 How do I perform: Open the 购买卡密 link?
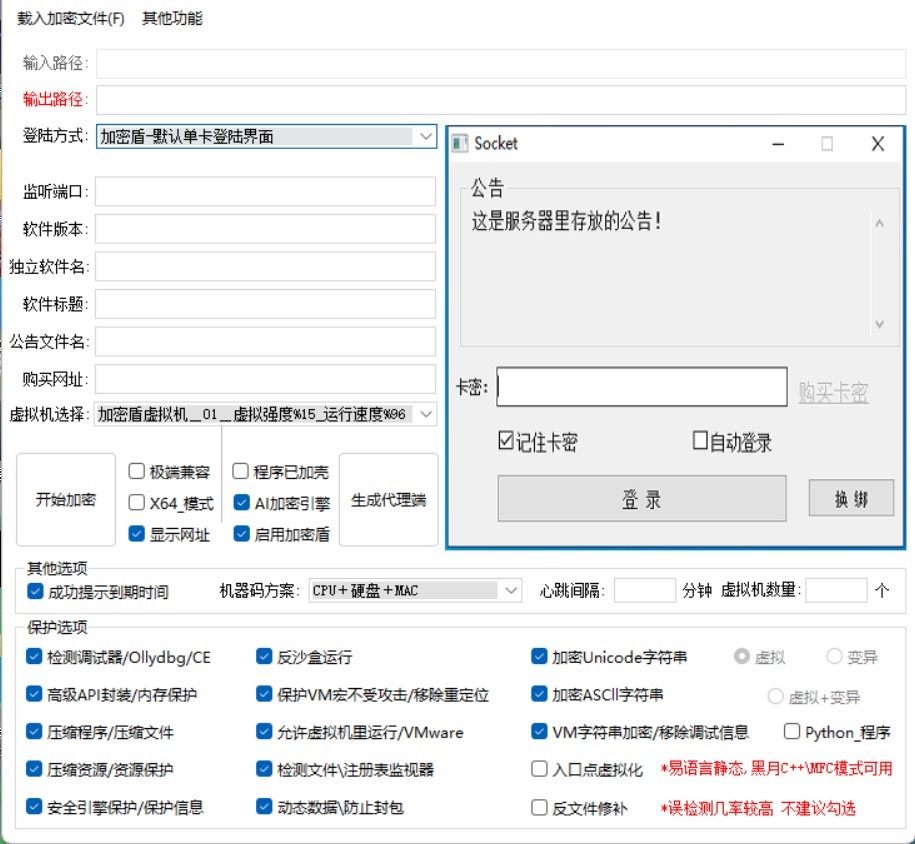[x=833, y=393]
